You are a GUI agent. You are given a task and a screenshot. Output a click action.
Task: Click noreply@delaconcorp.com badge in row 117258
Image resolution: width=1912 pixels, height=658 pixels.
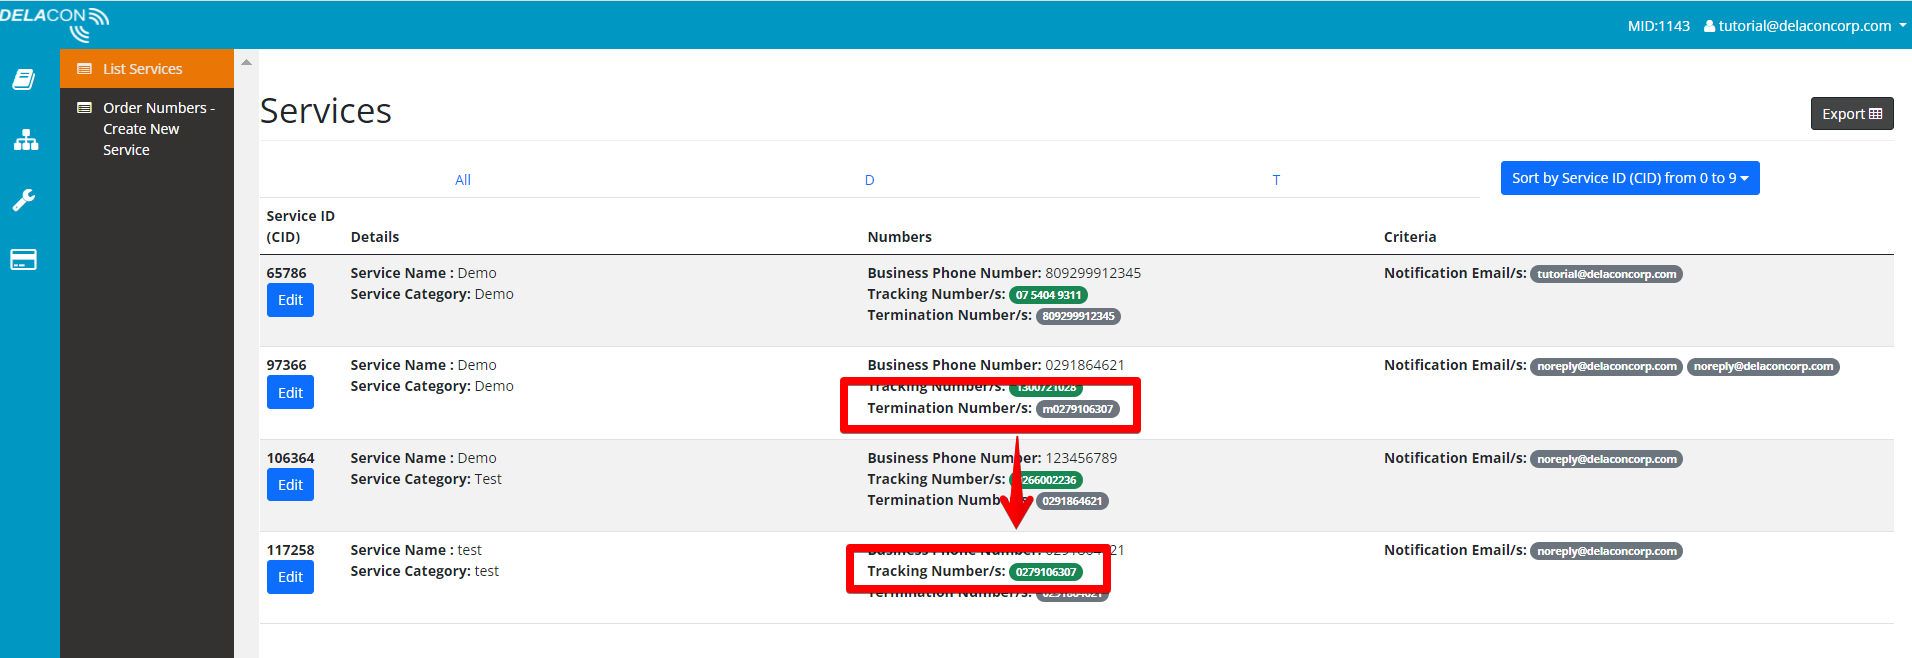tap(1606, 551)
